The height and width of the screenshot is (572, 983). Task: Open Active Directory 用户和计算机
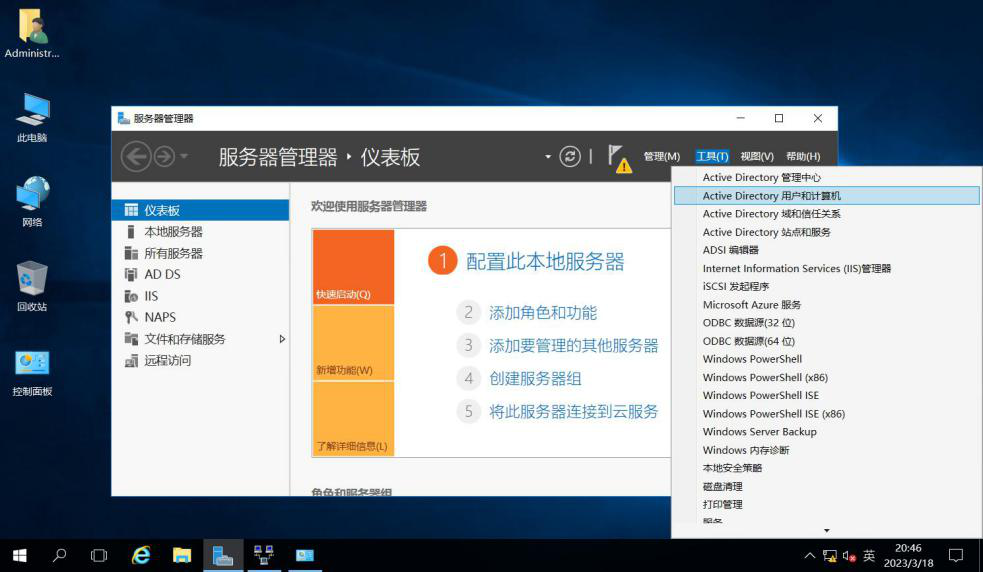tap(826, 196)
